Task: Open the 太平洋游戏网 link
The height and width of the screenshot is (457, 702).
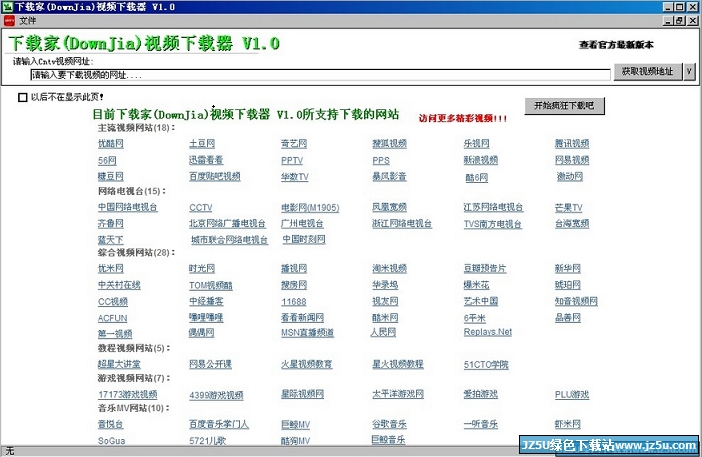Action: tap(398, 394)
